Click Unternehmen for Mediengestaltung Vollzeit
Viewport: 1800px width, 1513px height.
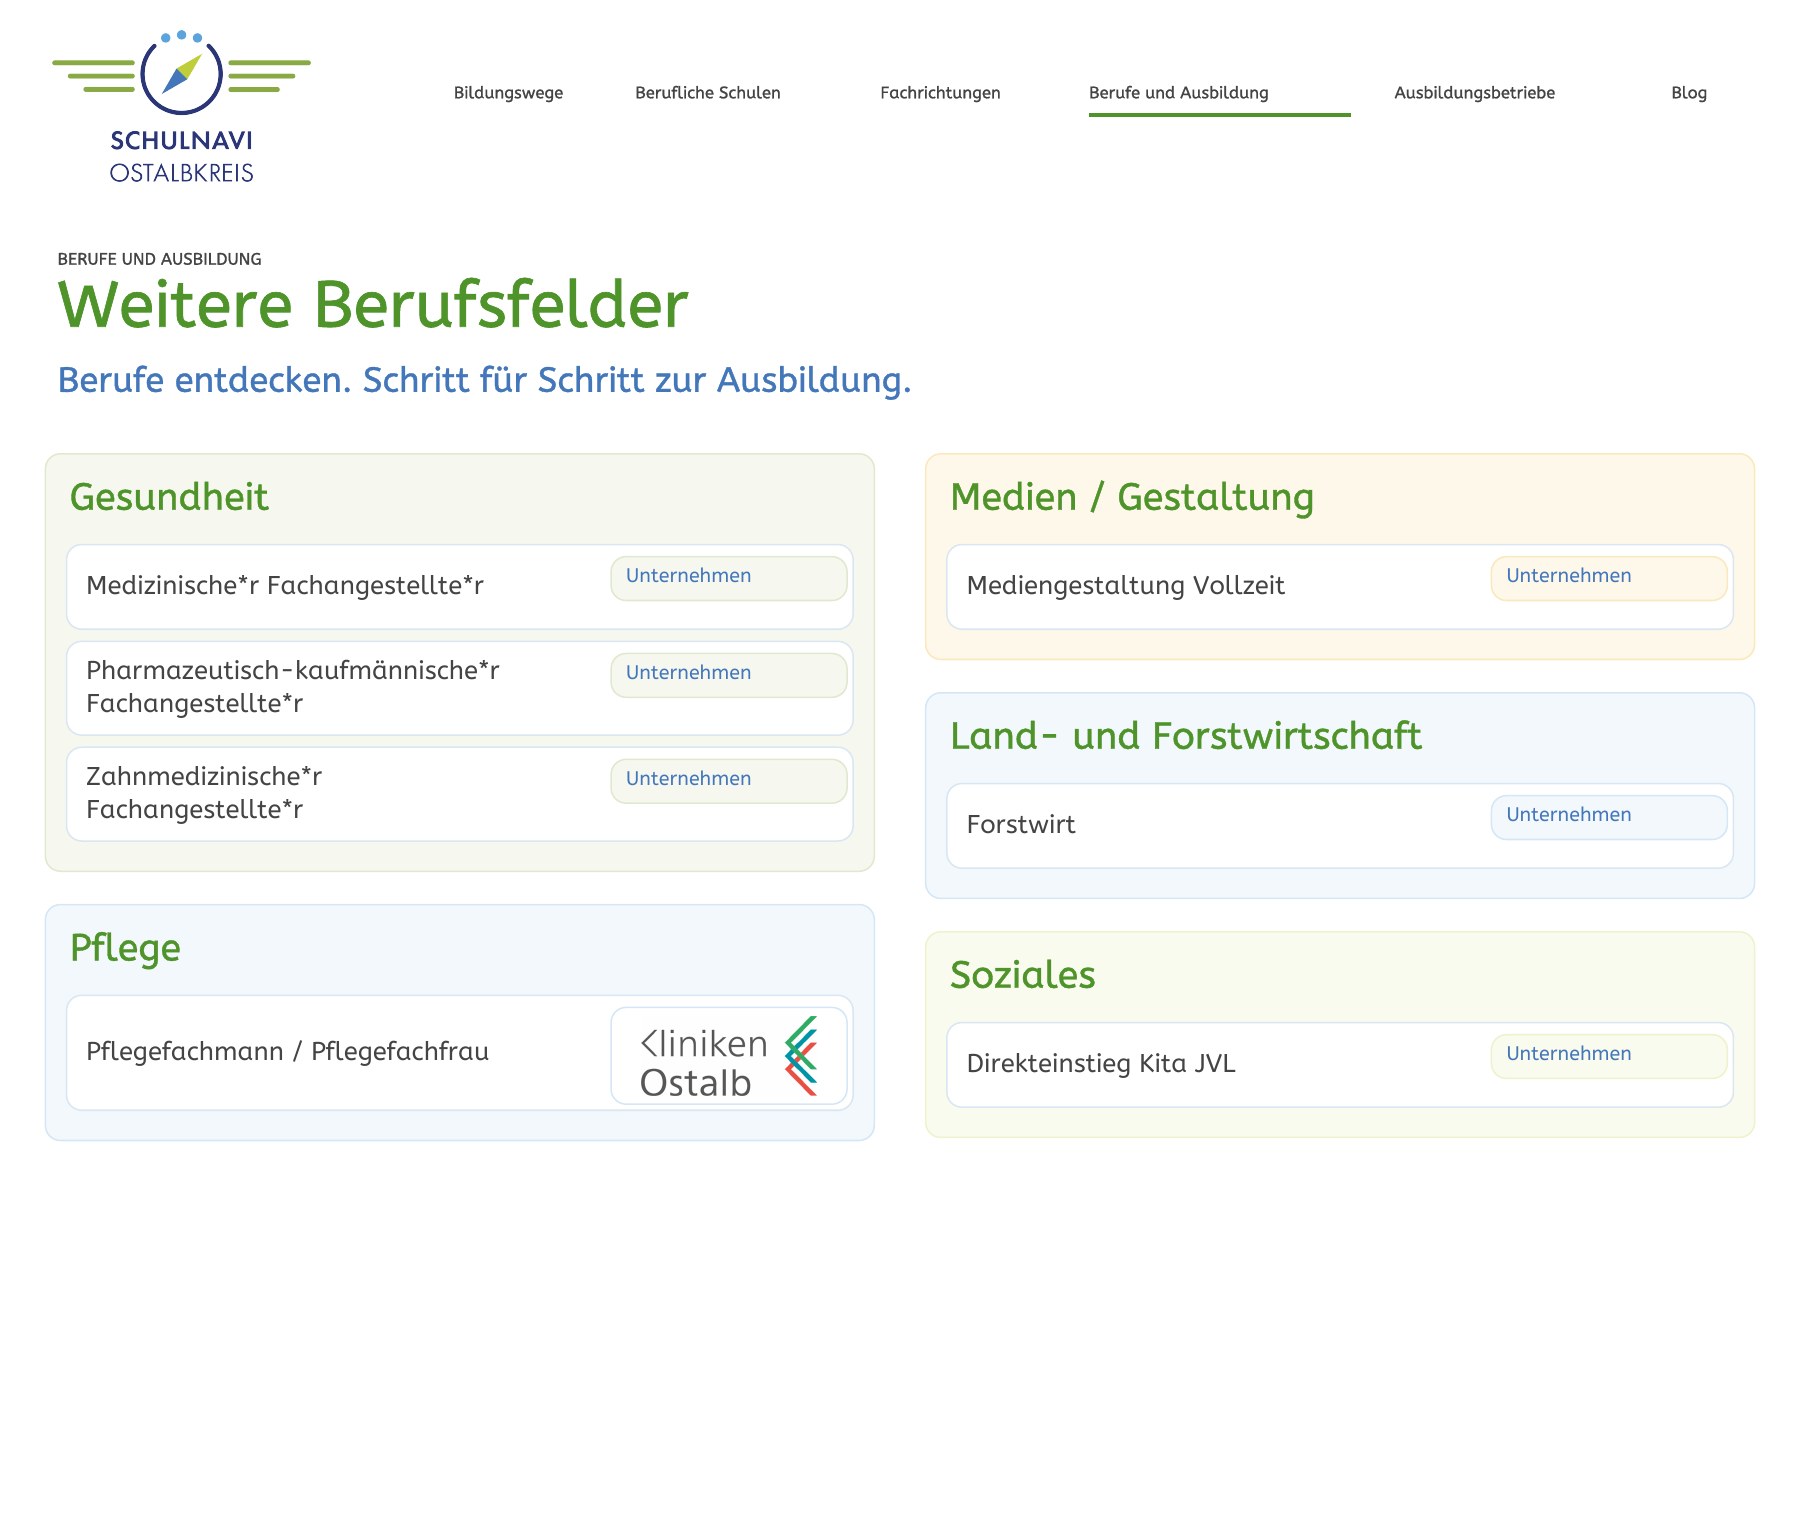tap(1609, 578)
